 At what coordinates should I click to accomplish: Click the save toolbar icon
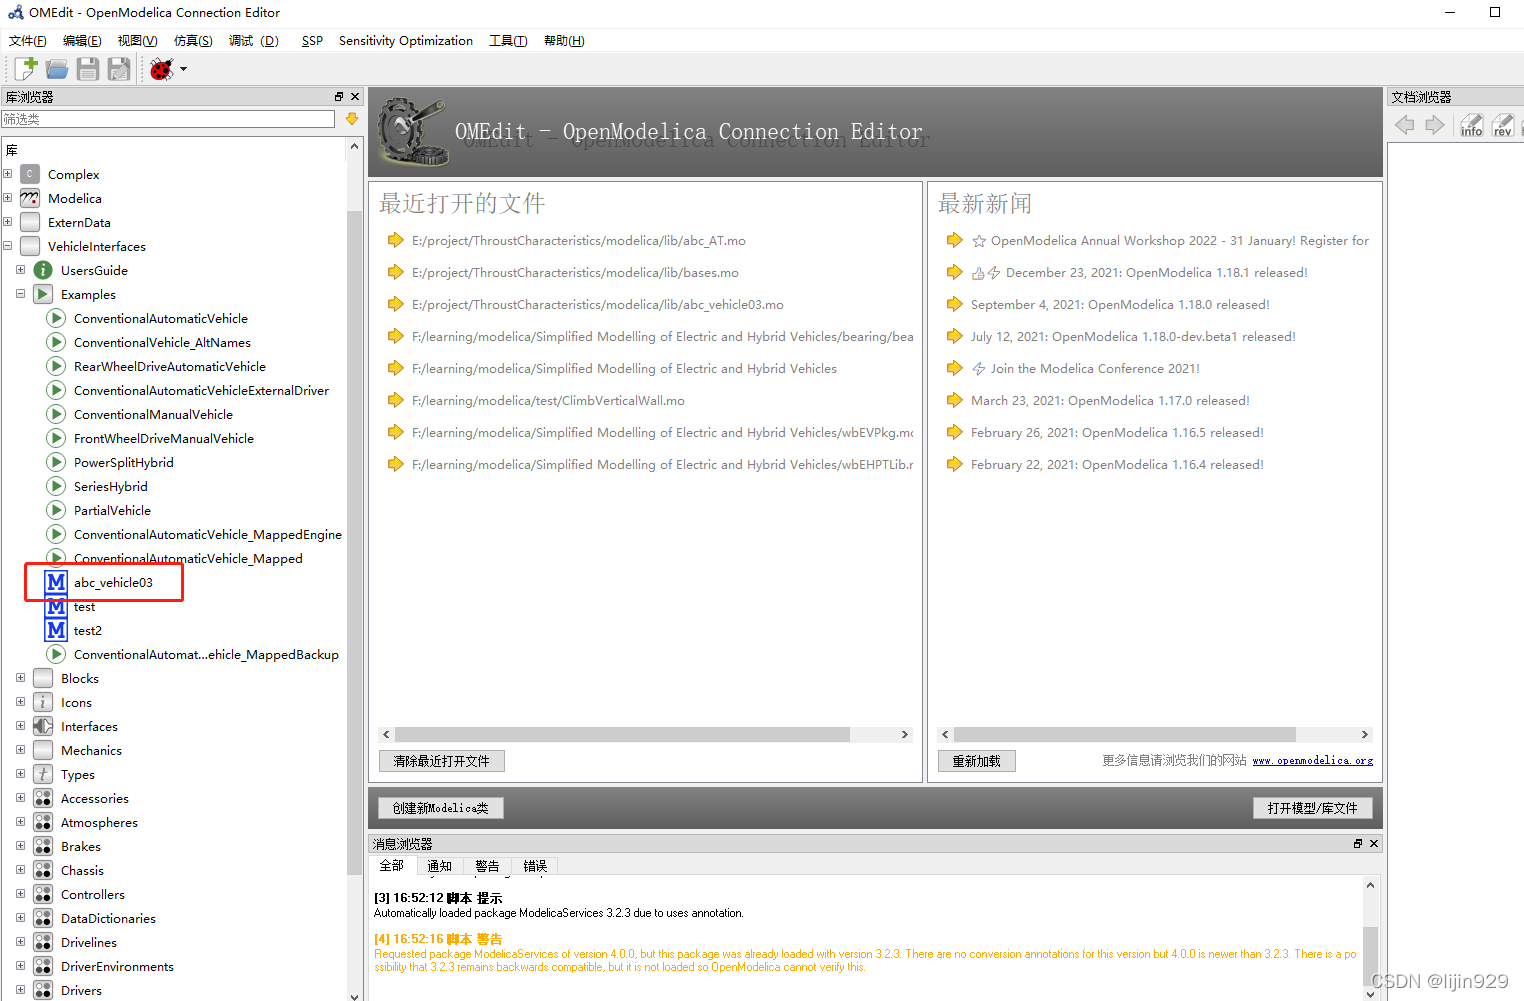[x=88, y=68]
